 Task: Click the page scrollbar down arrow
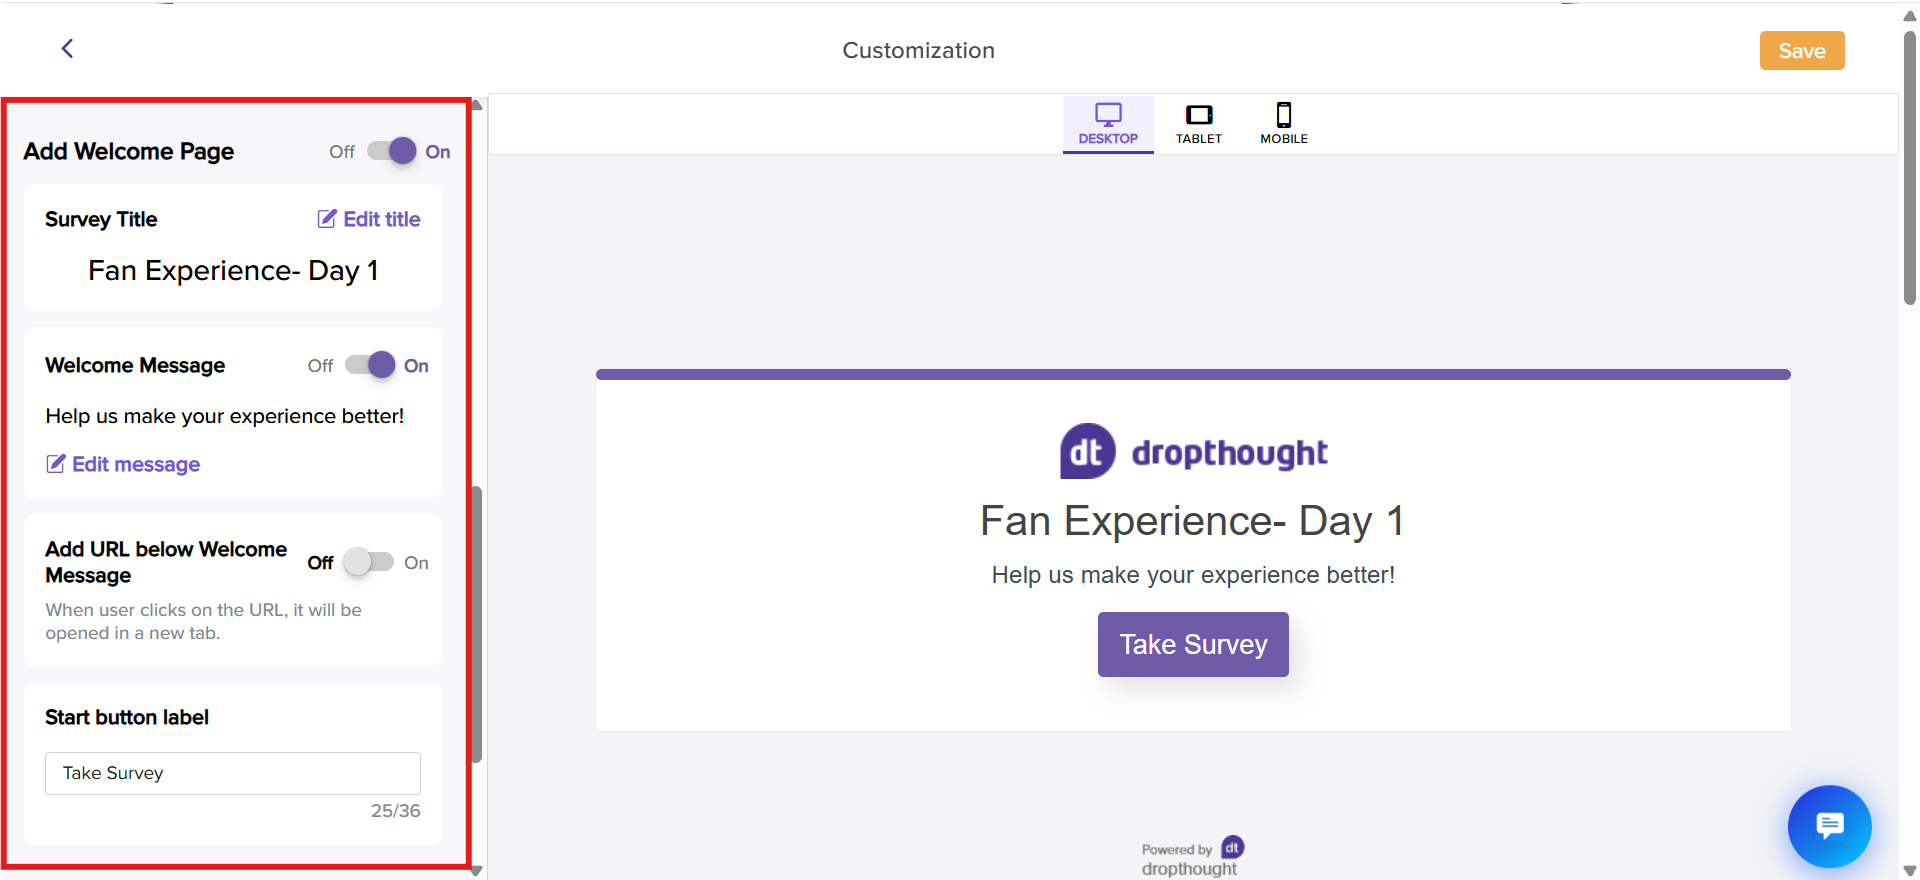[1909, 870]
